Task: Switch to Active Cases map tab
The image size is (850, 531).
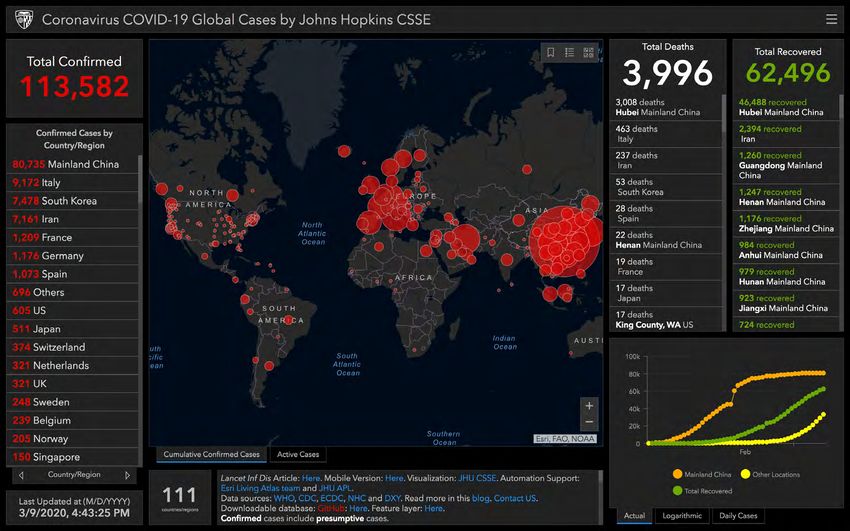Action: coord(298,455)
